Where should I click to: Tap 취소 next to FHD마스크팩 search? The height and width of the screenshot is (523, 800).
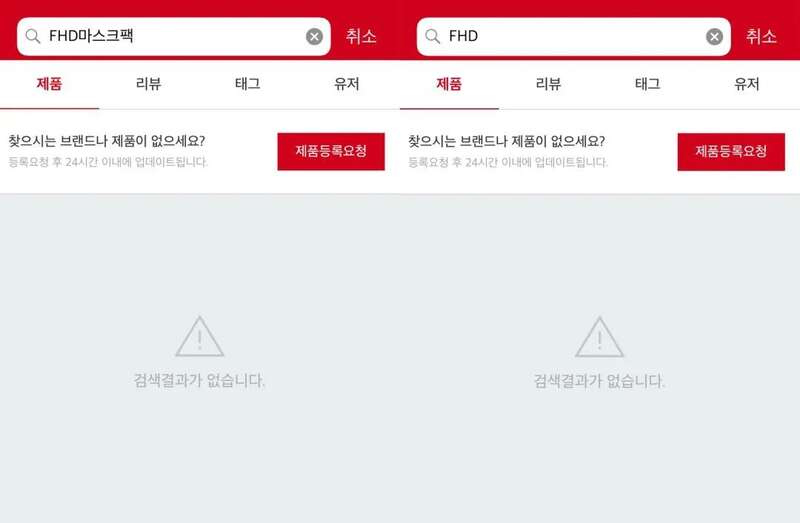pyautogui.click(x=361, y=36)
